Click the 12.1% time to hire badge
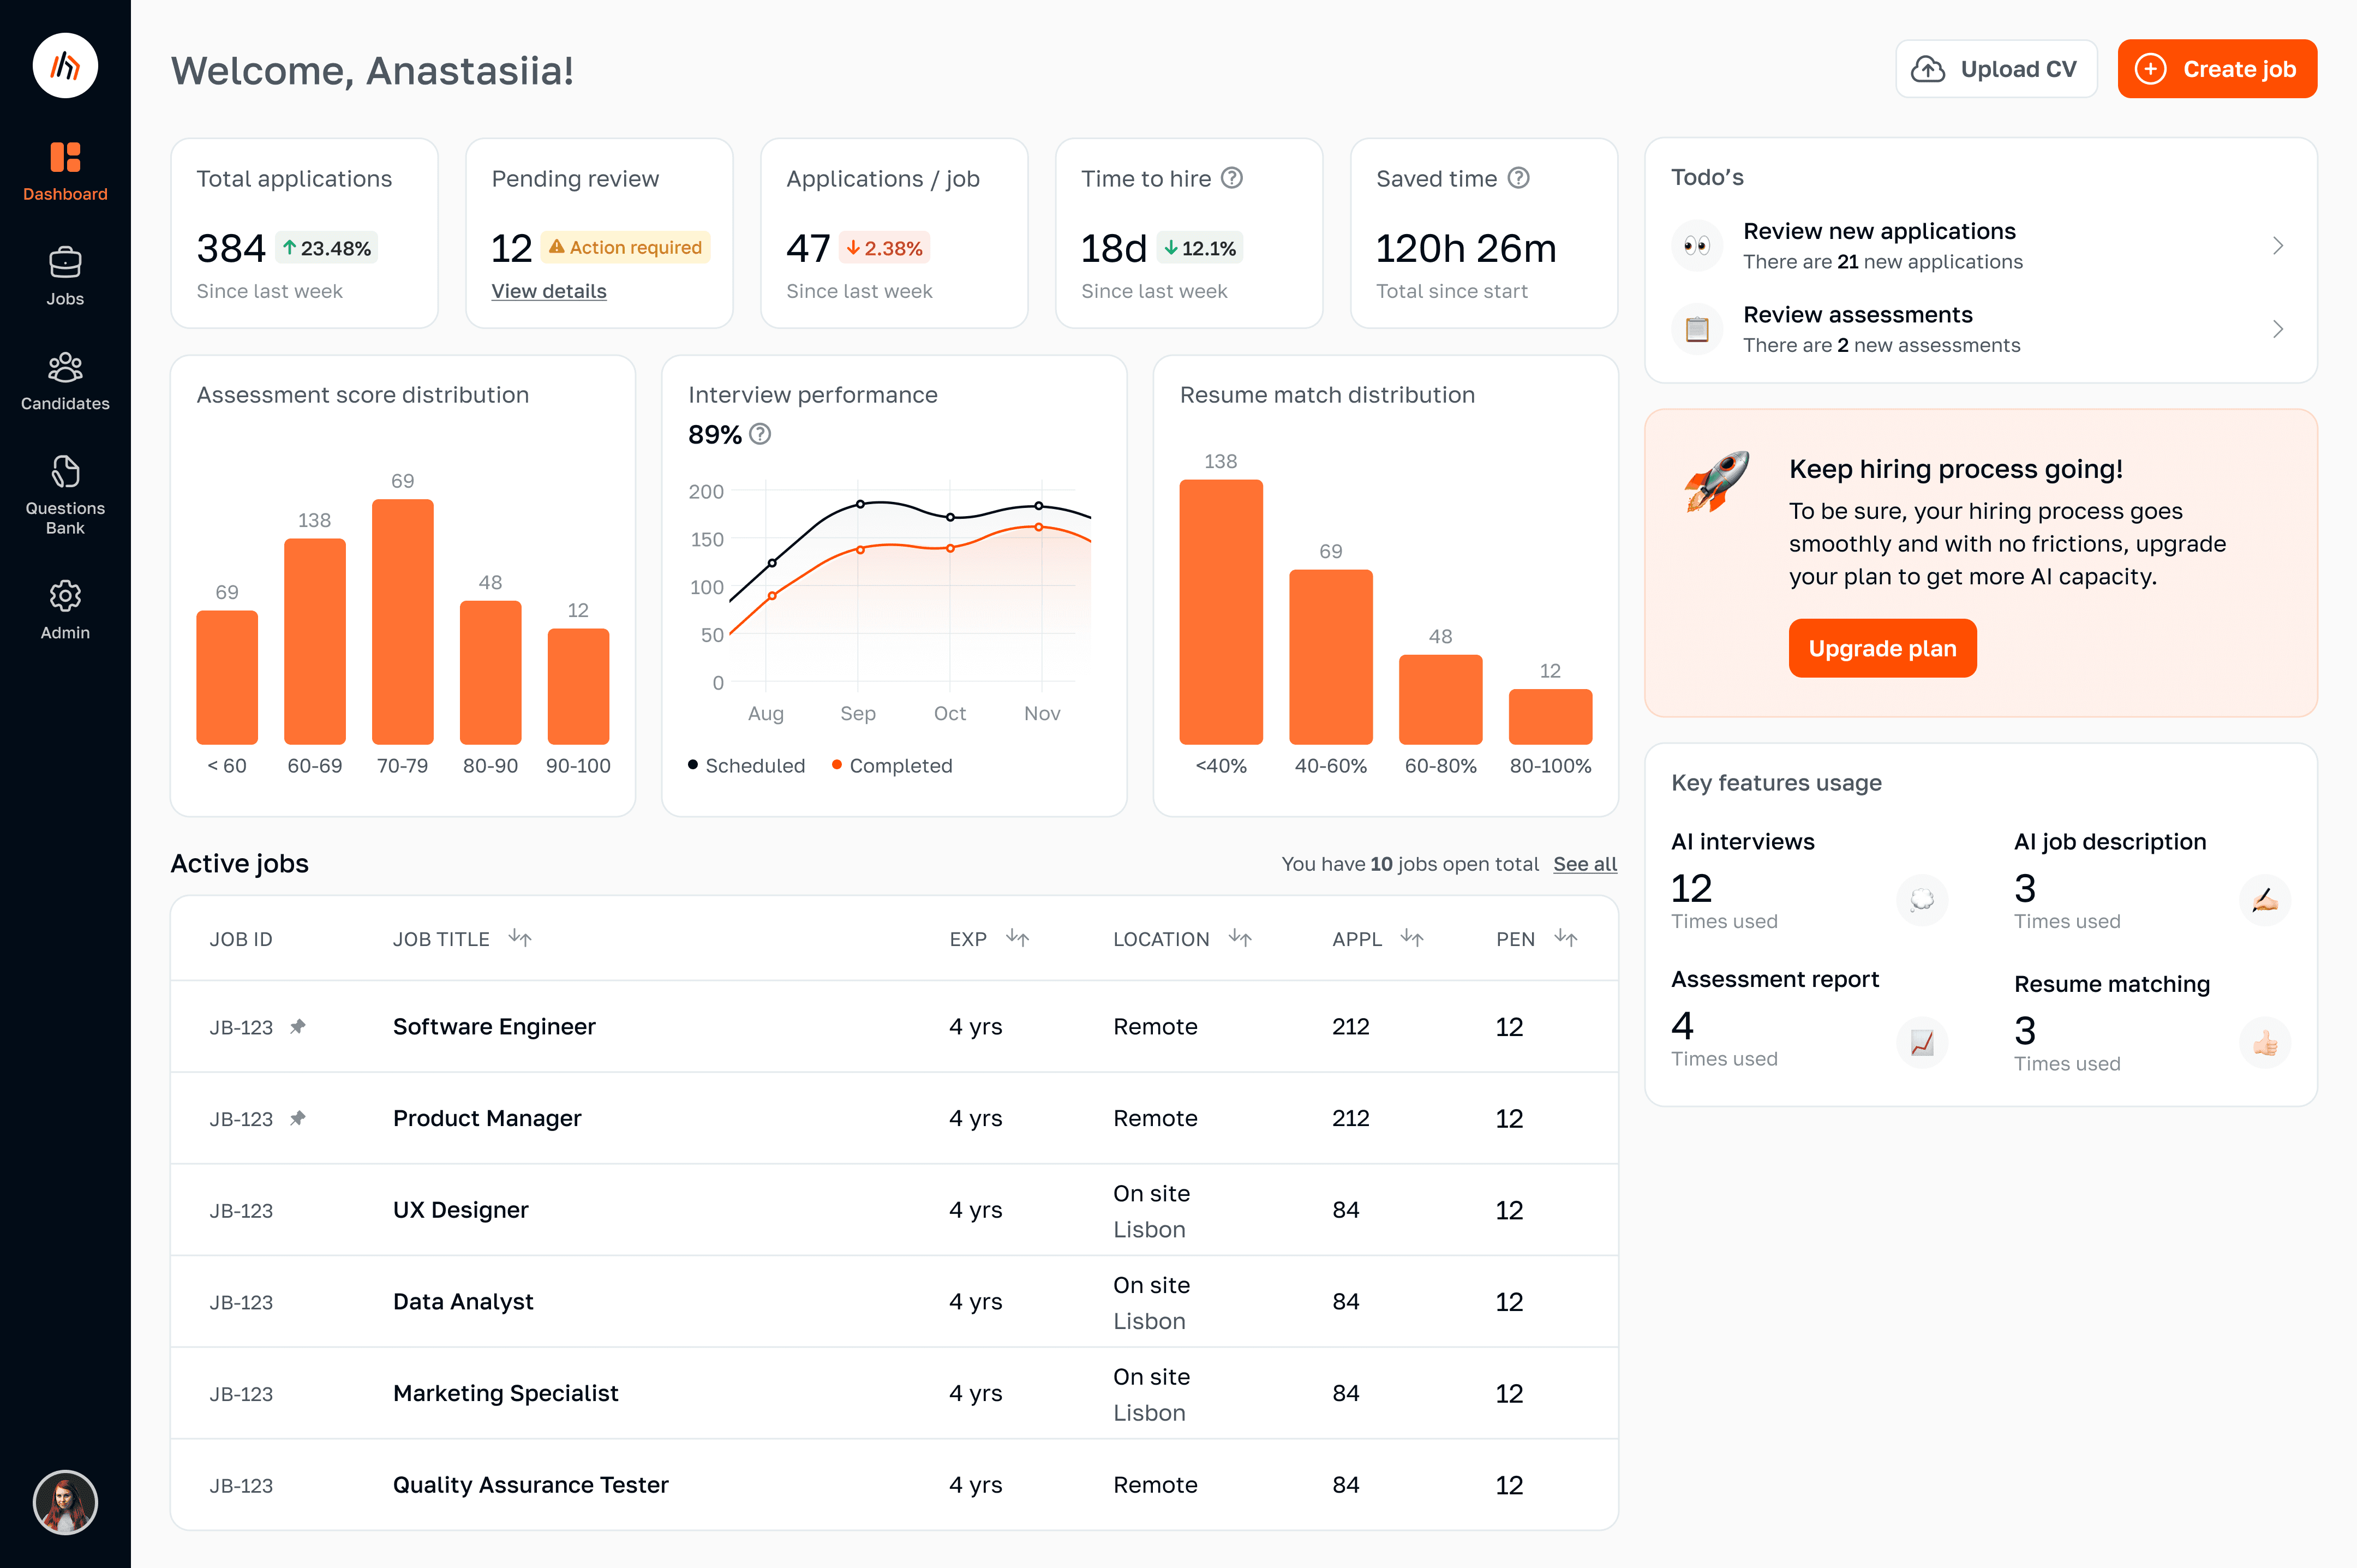Viewport: 2357px width, 1568px height. [1200, 248]
